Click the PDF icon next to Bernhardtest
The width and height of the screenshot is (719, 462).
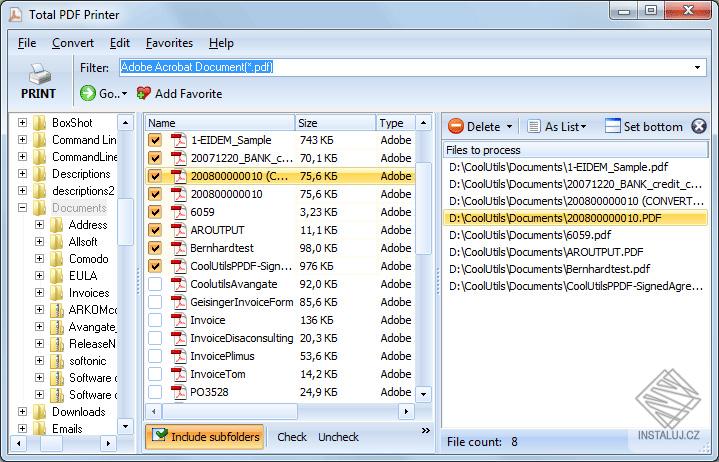(x=178, y=248)
